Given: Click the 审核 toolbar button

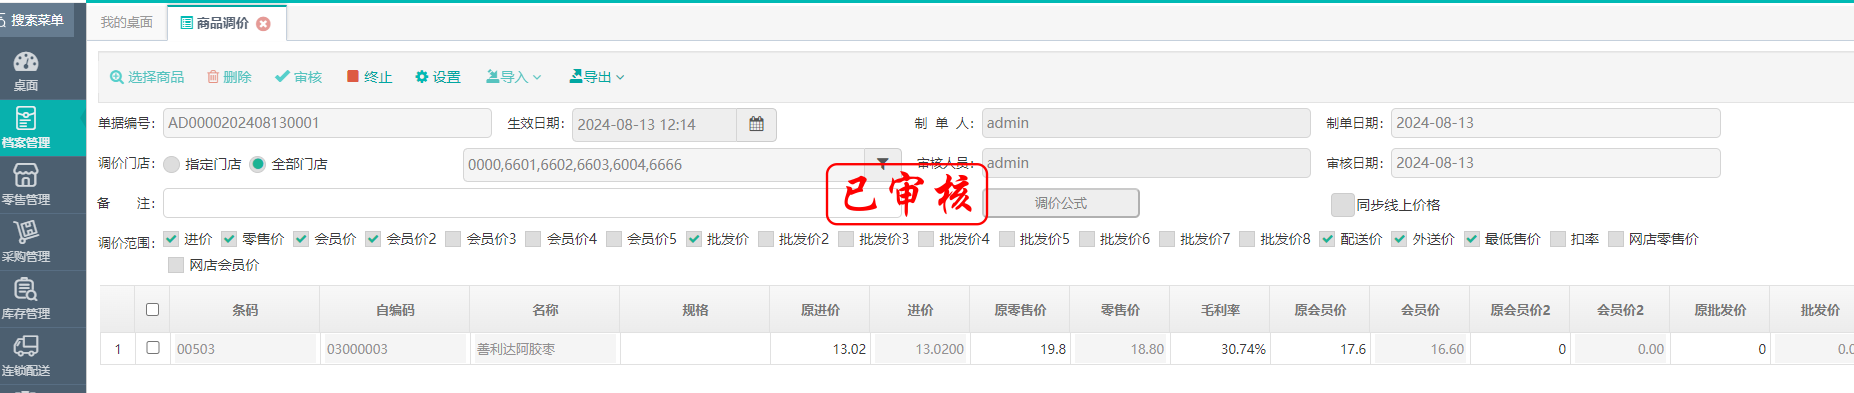Looking at the screenshot, I should click(x=298, y=77).
